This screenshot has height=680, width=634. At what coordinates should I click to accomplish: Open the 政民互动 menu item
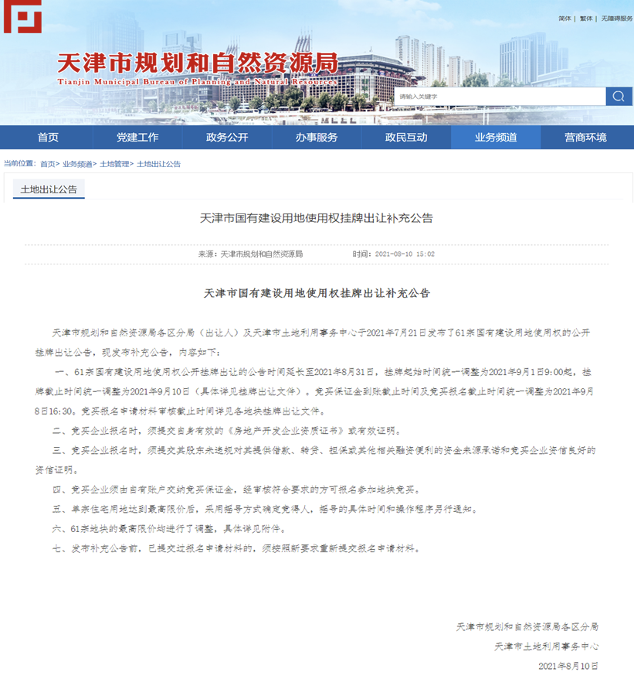[406, 137]
